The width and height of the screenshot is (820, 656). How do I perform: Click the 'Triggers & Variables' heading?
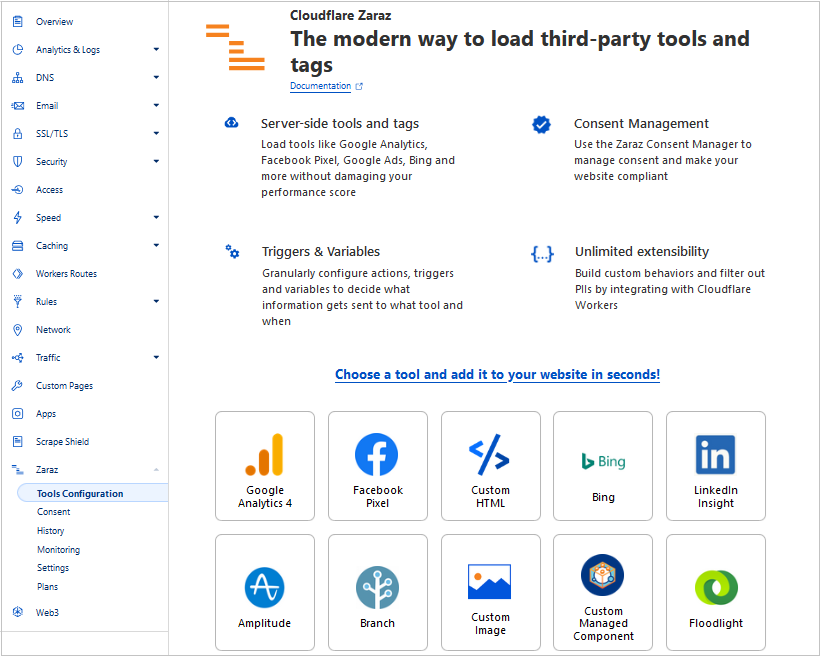pyautogui.click(x=321, y=252)
